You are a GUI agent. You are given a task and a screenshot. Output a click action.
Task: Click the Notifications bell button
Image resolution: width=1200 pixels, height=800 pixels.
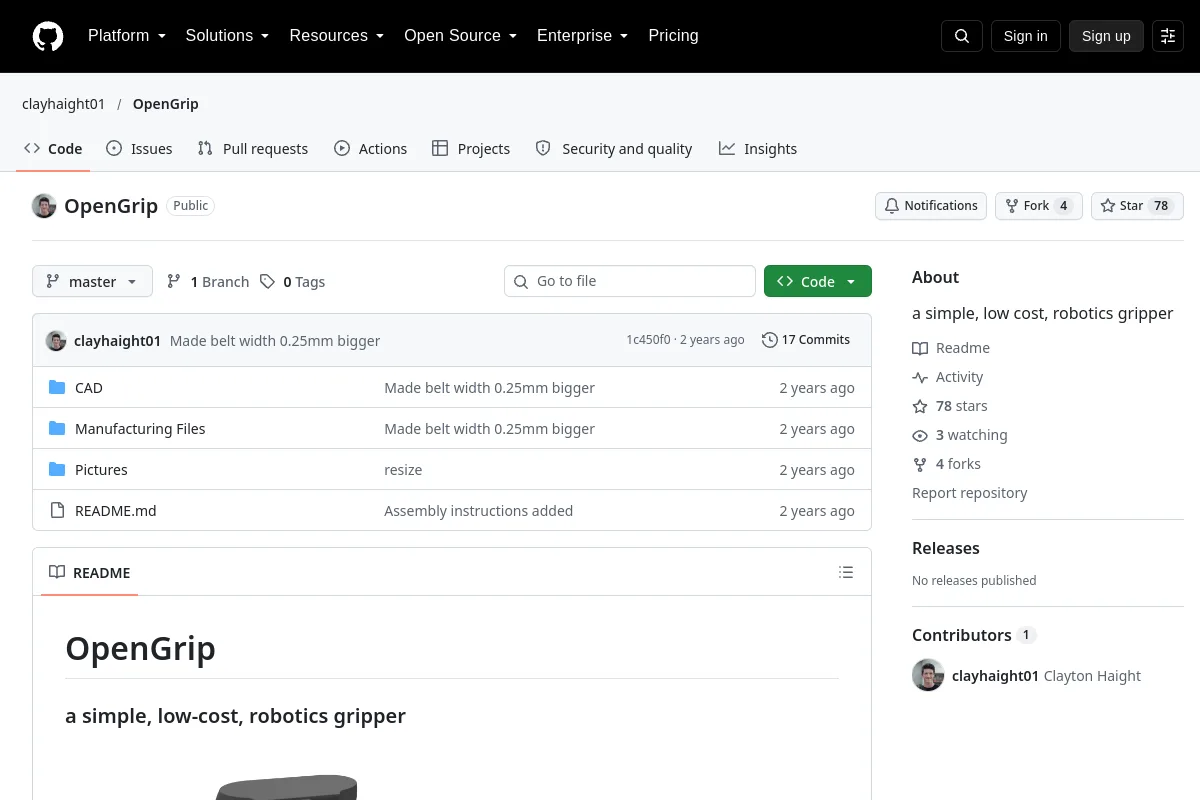(931, 206)
